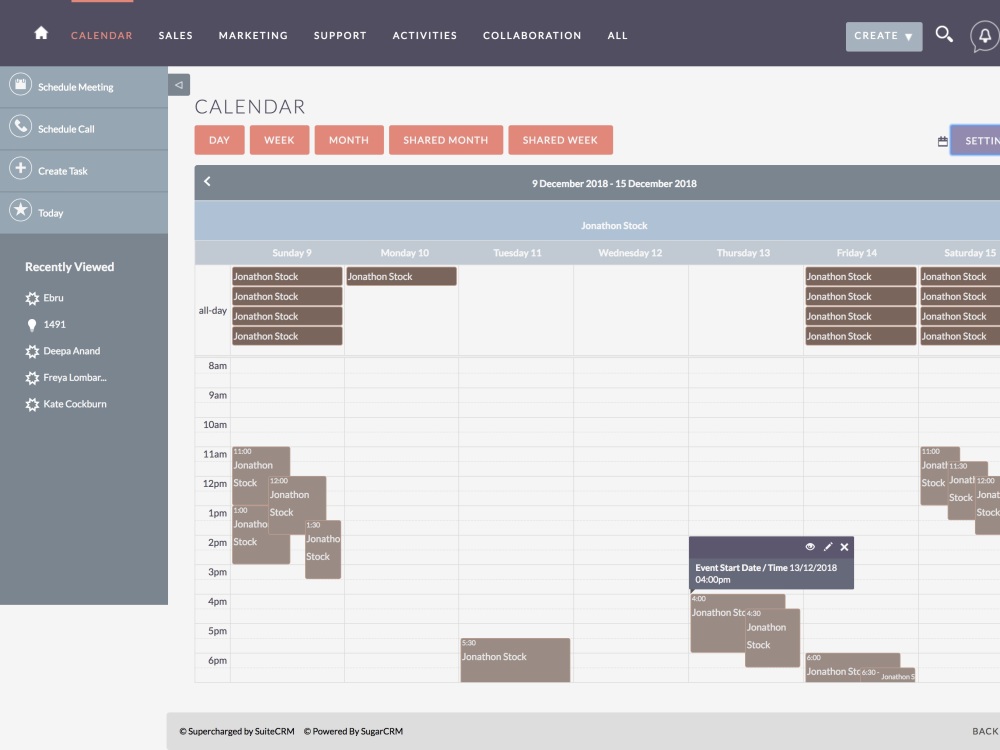Open recently viewed Kate Cockburn
This screenshot has height=750, width=1000.
tap(75, 404)
